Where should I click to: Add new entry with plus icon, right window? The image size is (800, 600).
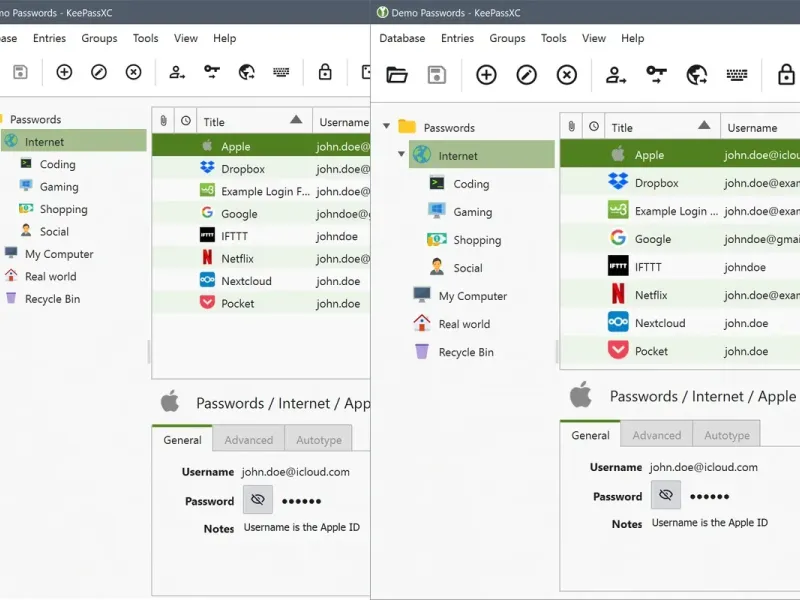point(486,74)
